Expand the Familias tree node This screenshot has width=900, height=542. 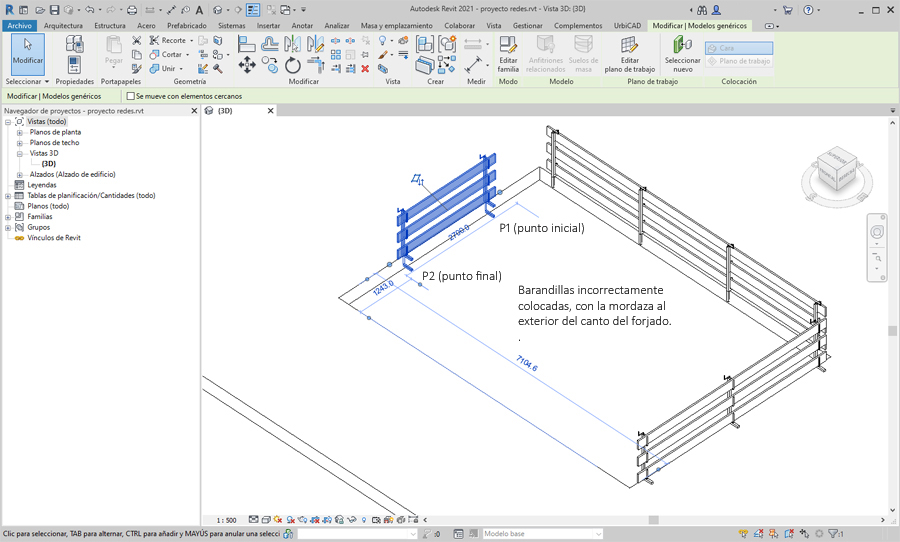click(8, 217)
